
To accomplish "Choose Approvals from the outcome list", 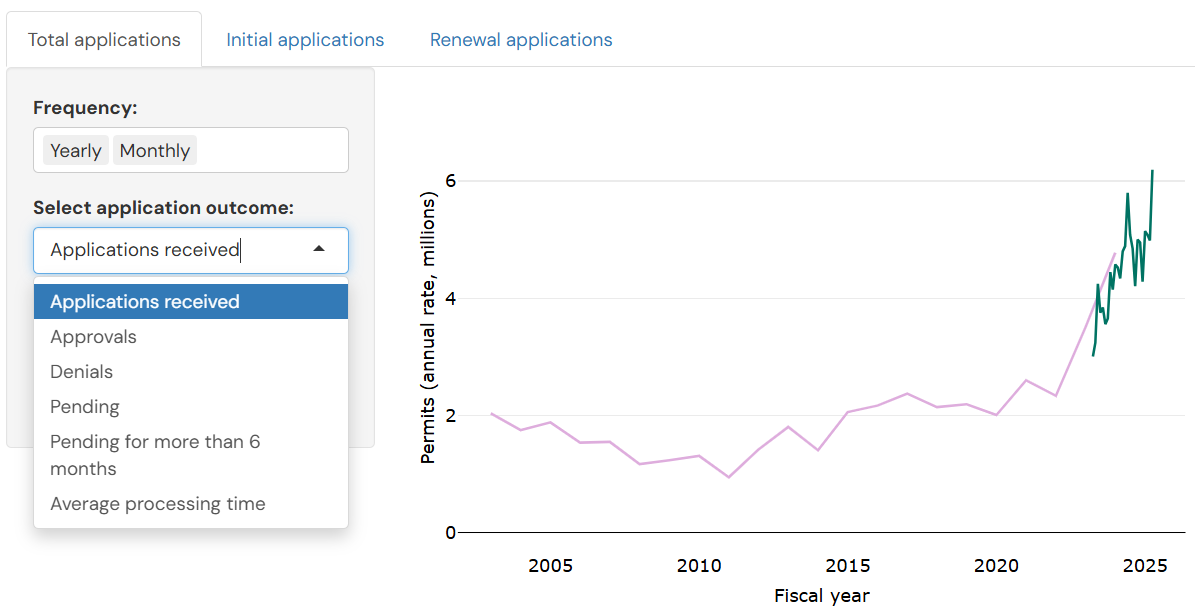I will (x=94, y=337).
